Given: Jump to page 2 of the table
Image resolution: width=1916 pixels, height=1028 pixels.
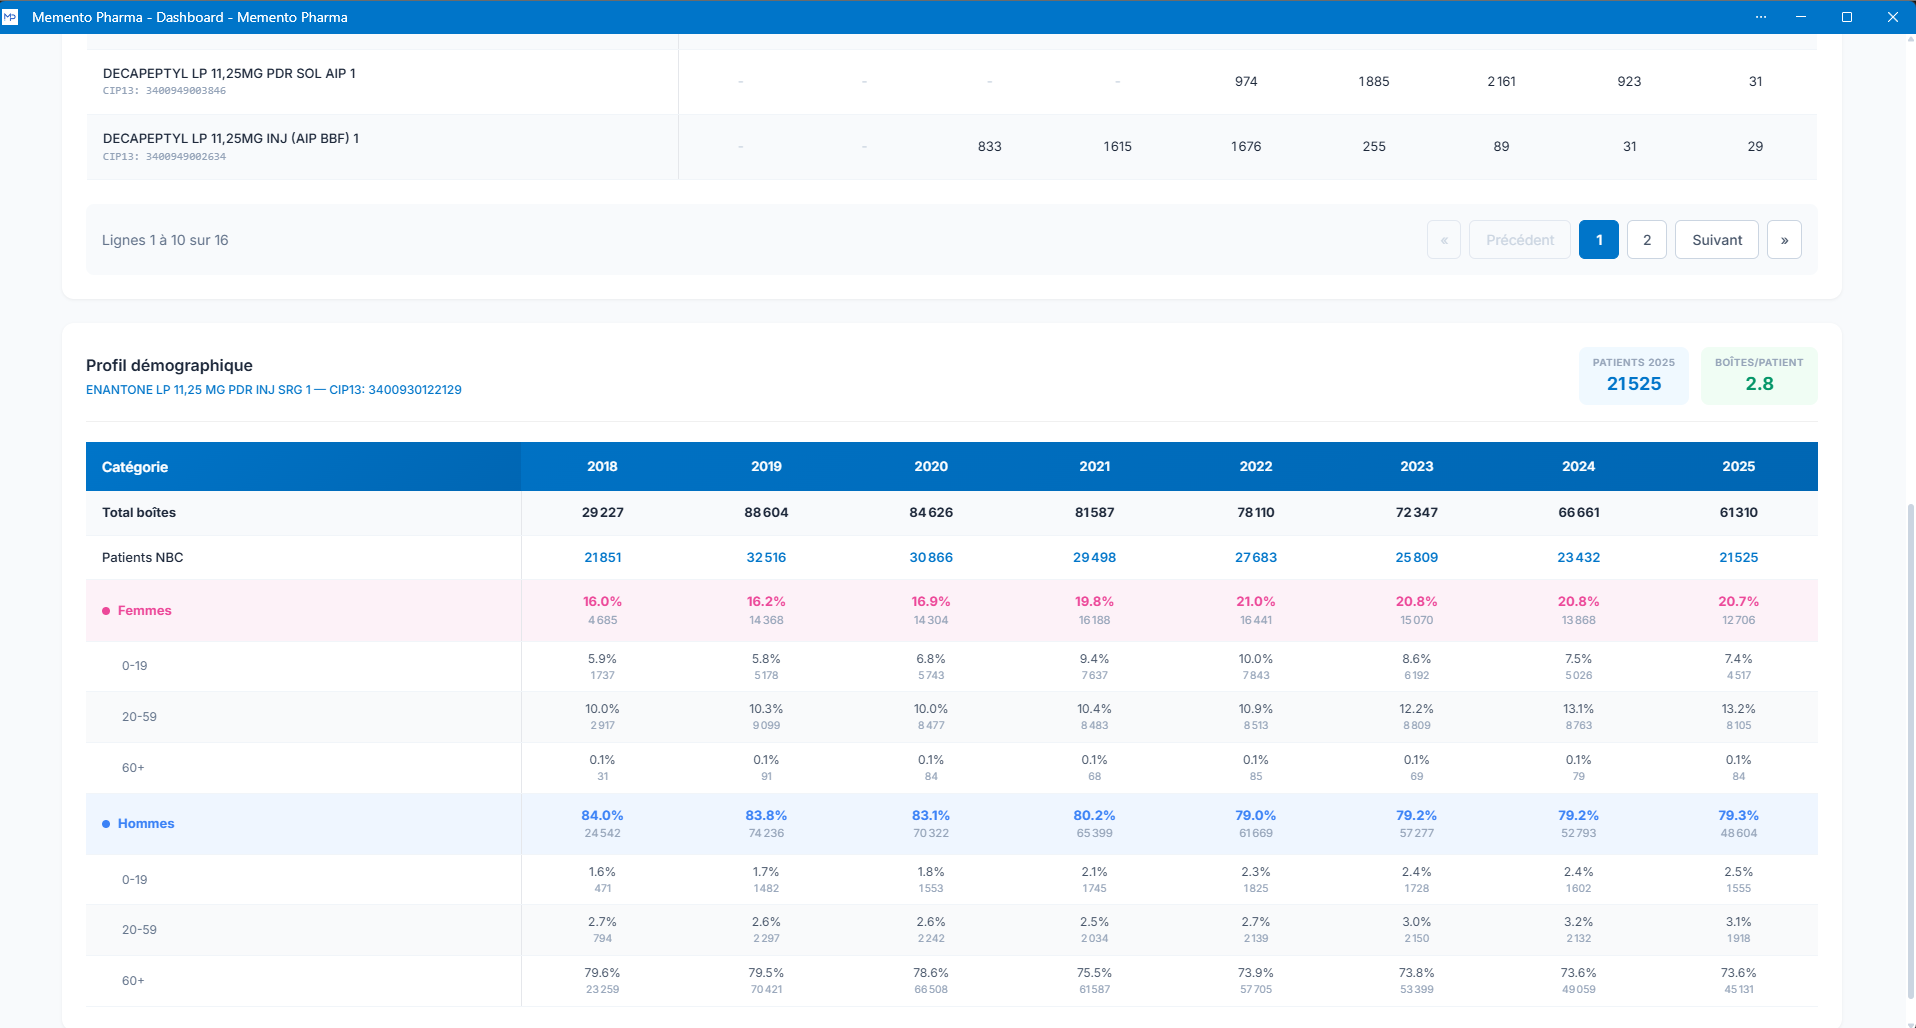Looking at the screenshot, I should click(1647, 240).
